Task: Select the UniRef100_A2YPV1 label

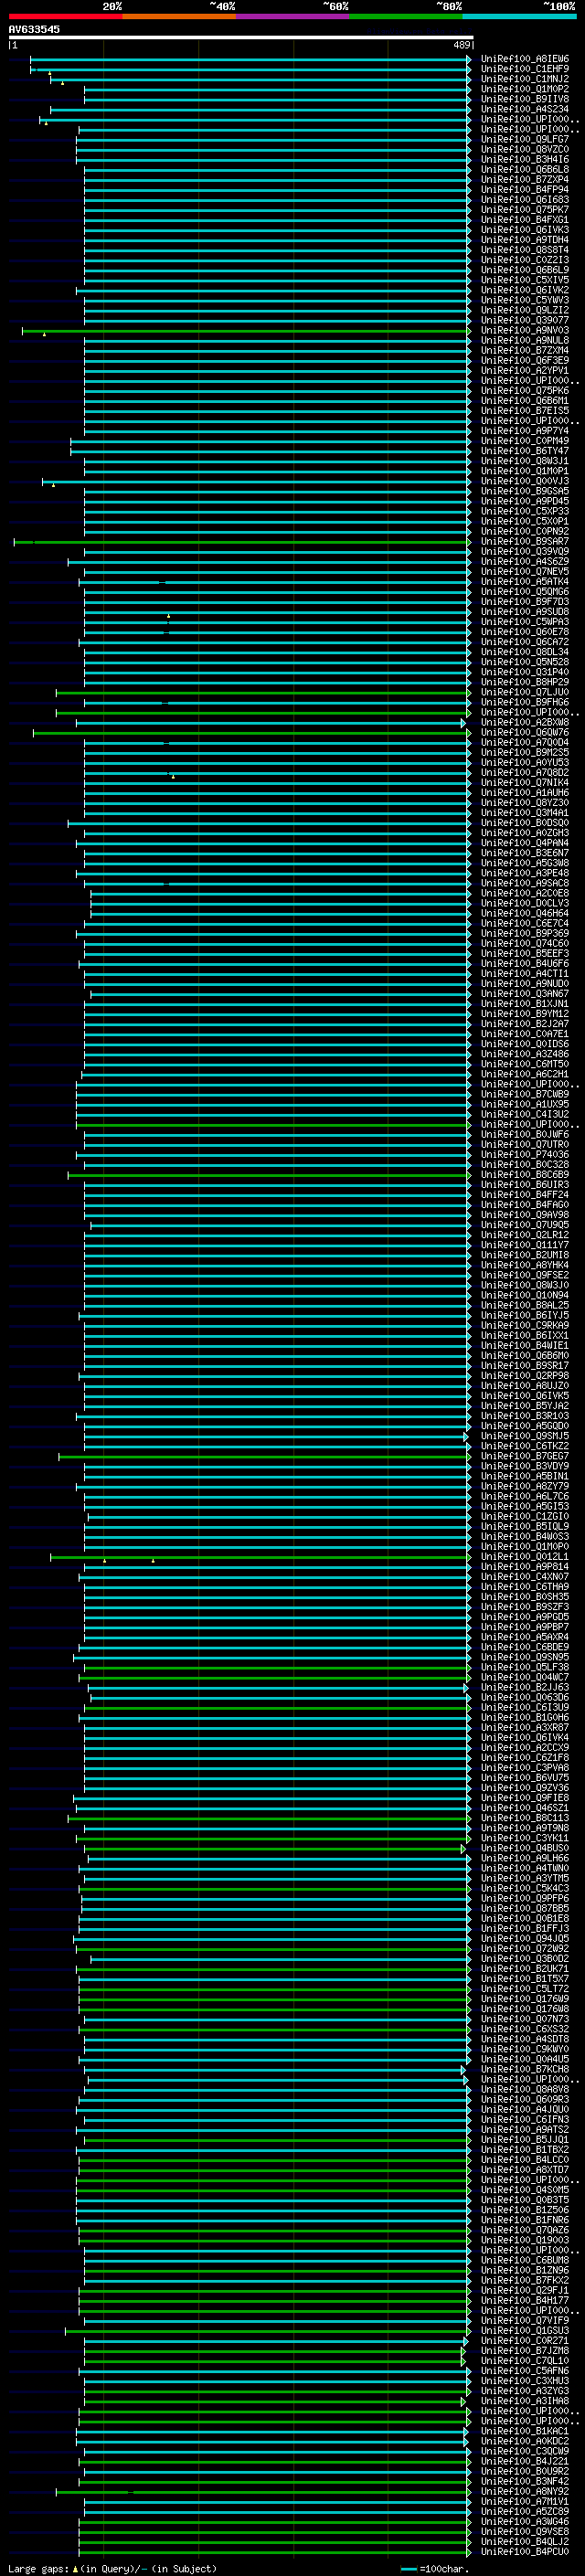Action: click(x=525, y=370)
